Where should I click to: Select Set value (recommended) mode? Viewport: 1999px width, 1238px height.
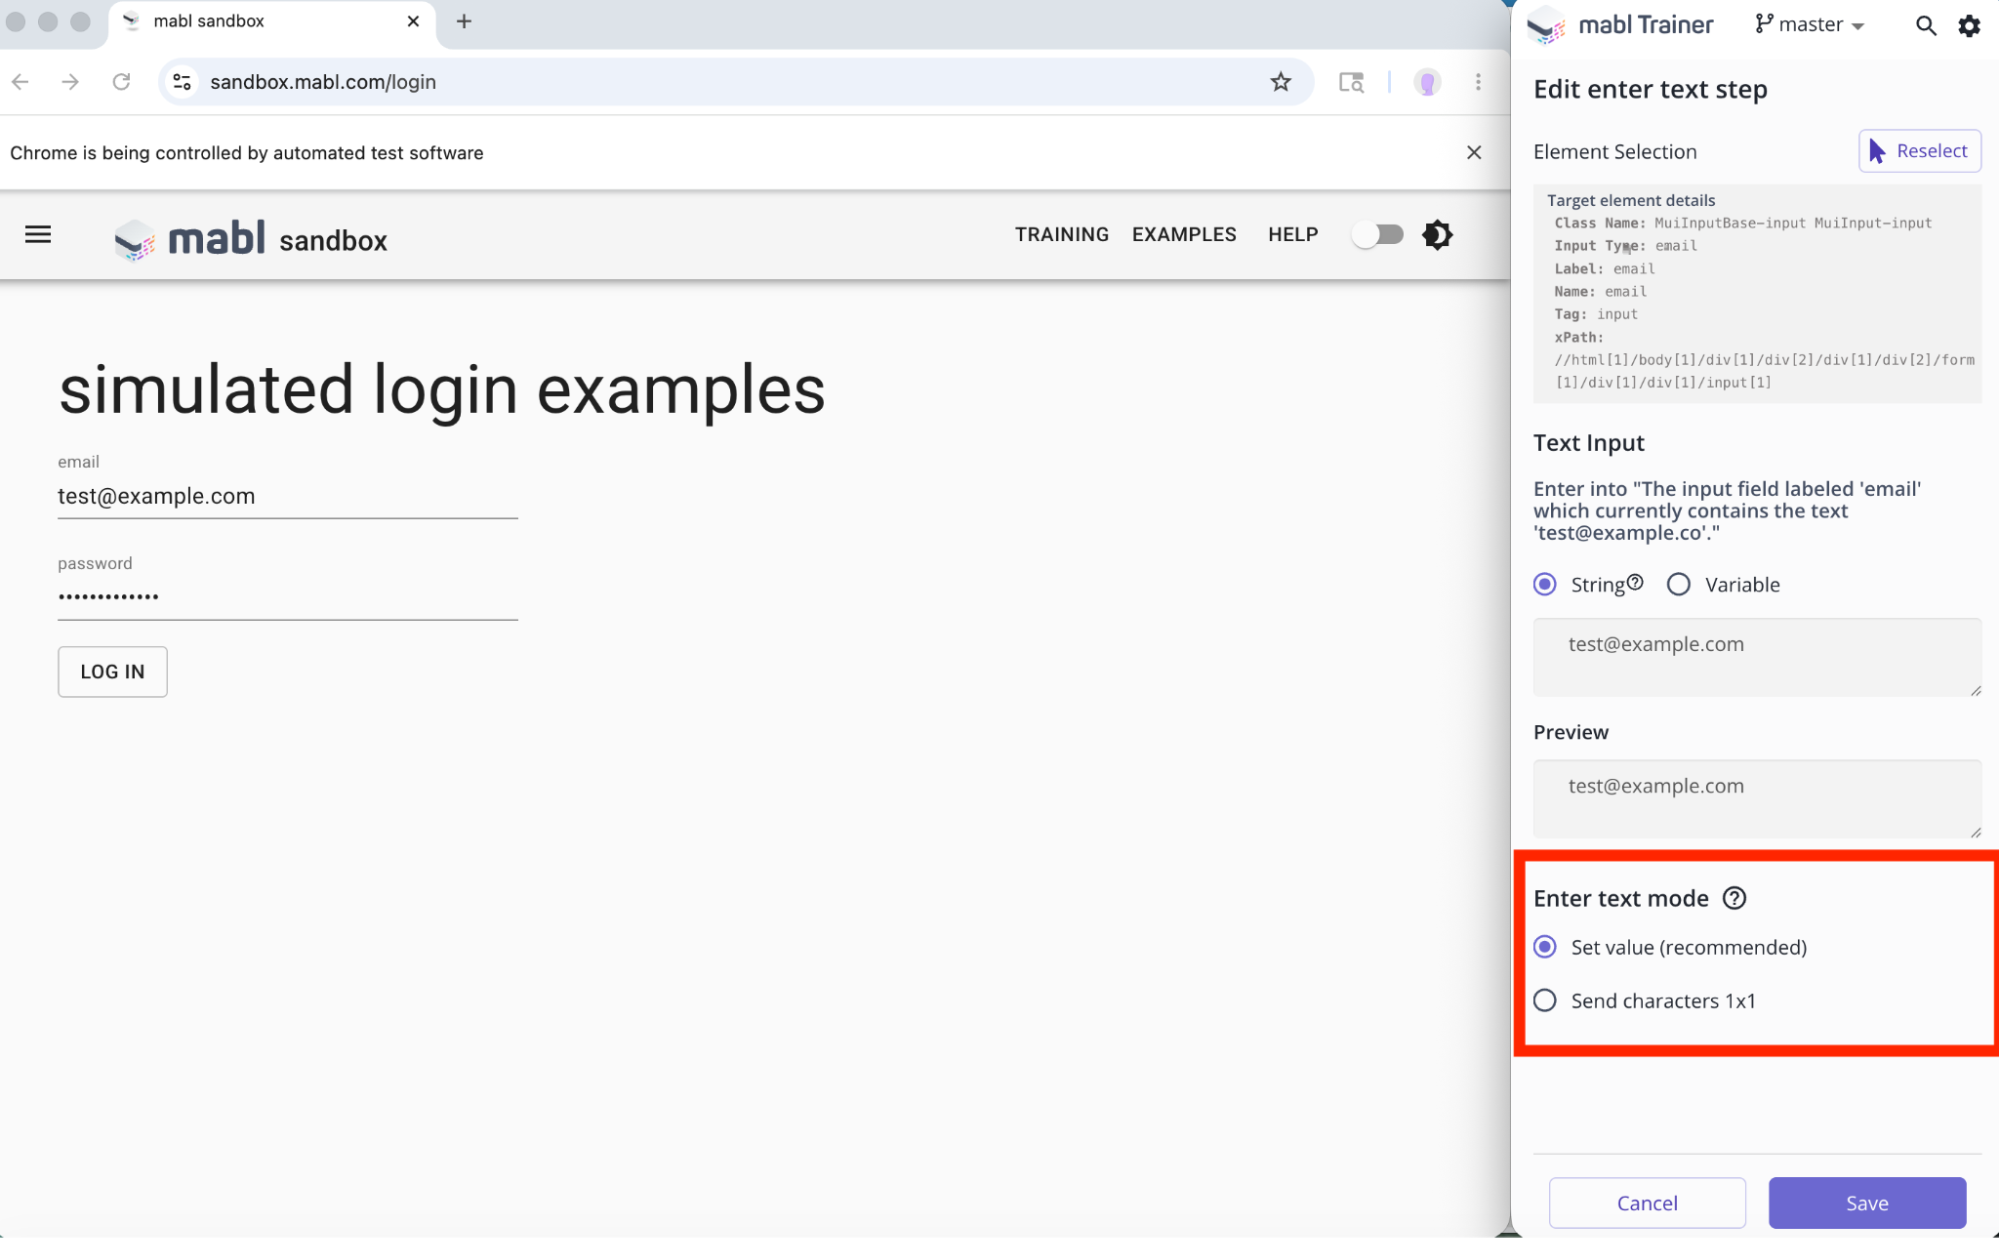1545,946
